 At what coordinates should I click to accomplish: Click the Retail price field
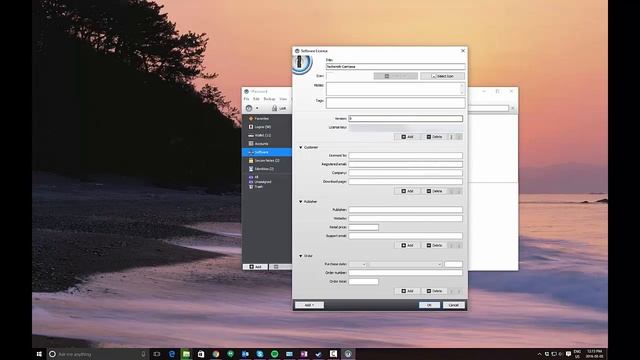point(363,227)
